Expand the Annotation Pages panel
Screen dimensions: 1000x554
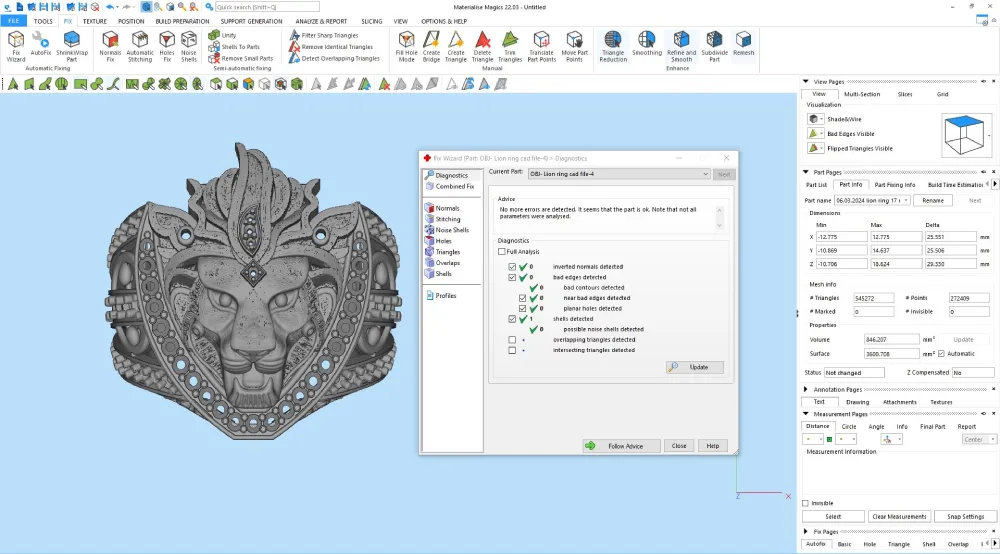806,389
